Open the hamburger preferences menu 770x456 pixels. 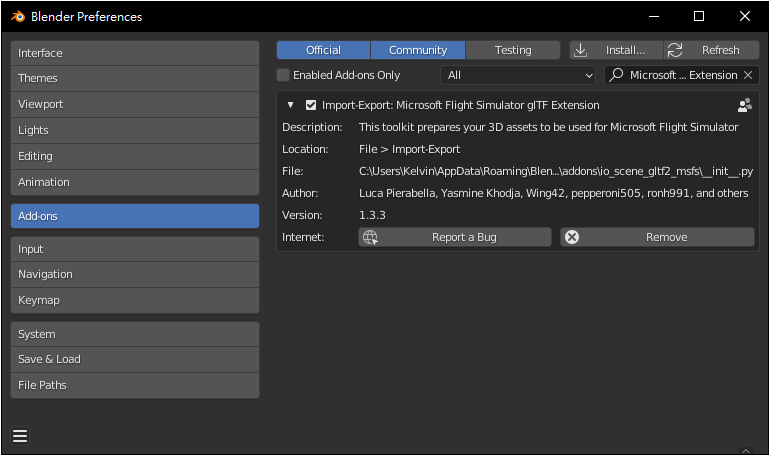pyautogui.click(x=20, y=436)
